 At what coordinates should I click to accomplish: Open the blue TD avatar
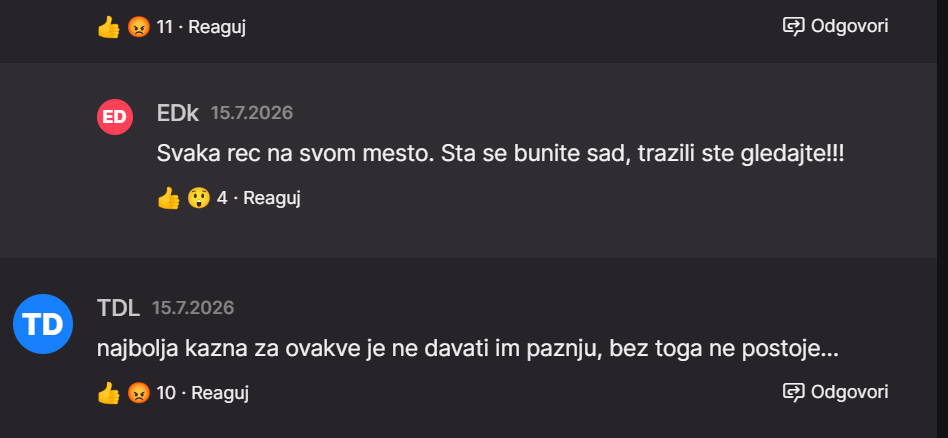43,324
